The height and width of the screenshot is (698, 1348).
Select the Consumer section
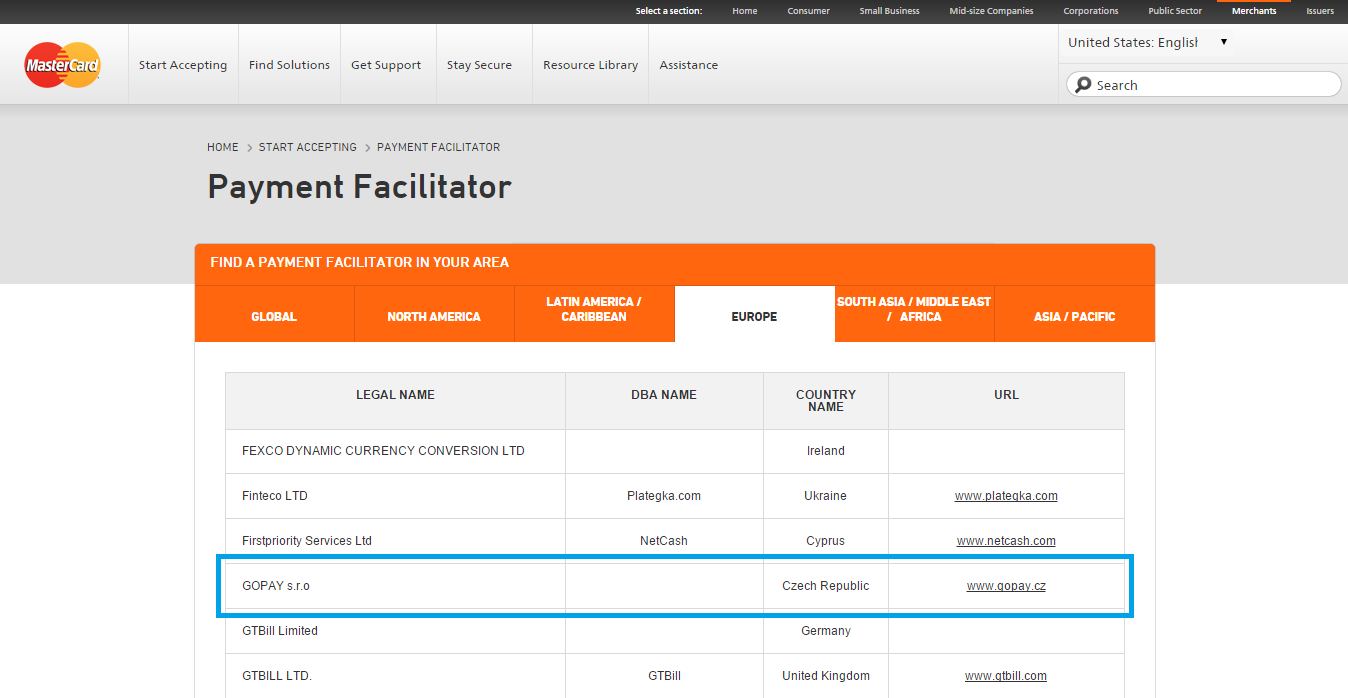(x=808, y=11)
